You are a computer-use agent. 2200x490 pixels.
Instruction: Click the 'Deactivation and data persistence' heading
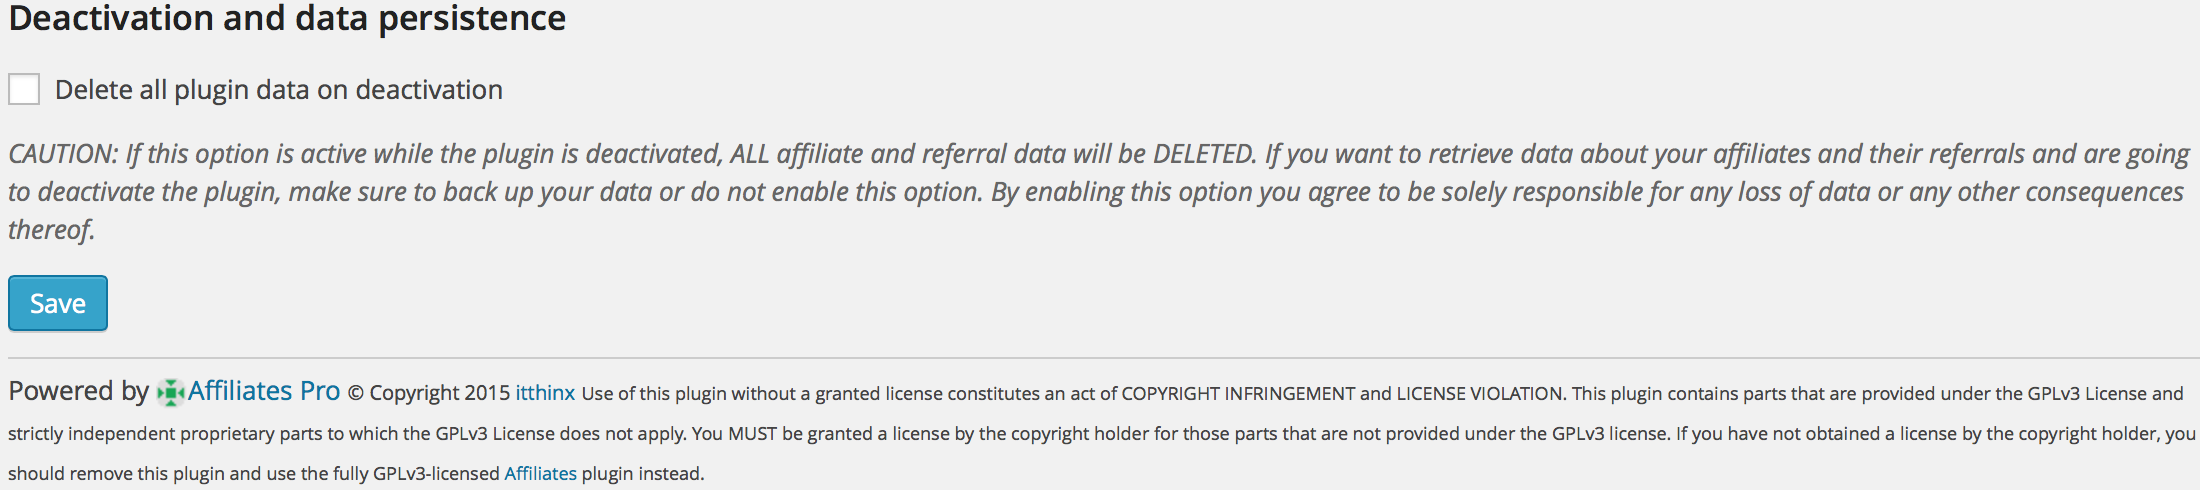pyautogui.click(x=287, y=18)
